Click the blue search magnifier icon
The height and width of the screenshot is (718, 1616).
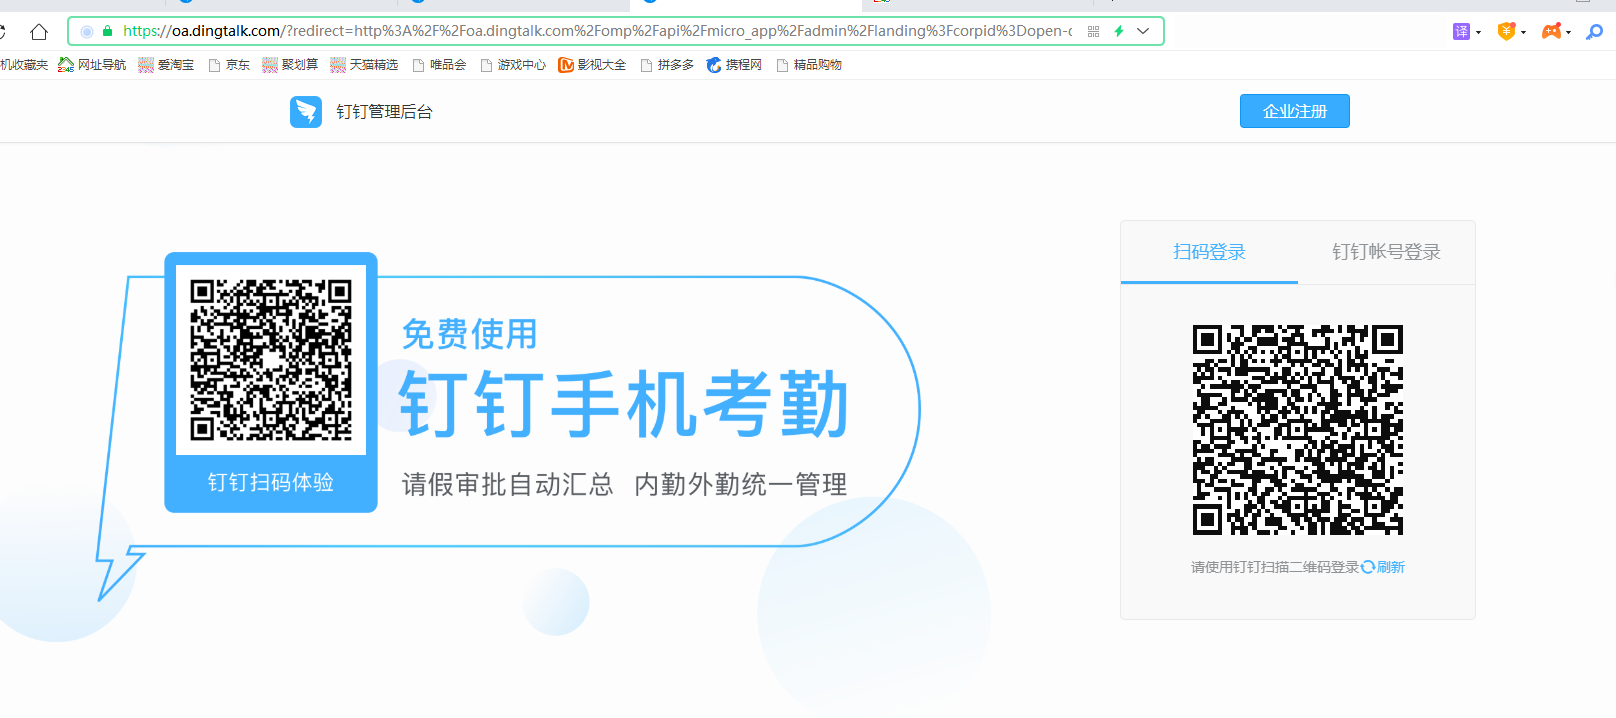1595,32
